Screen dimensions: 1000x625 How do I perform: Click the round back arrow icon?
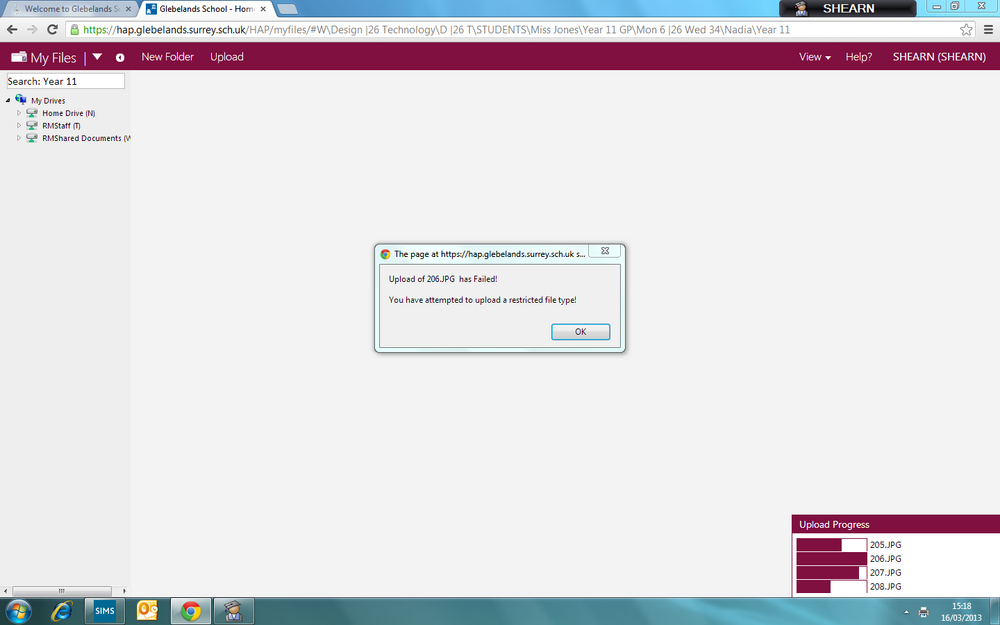click(120, 57)
